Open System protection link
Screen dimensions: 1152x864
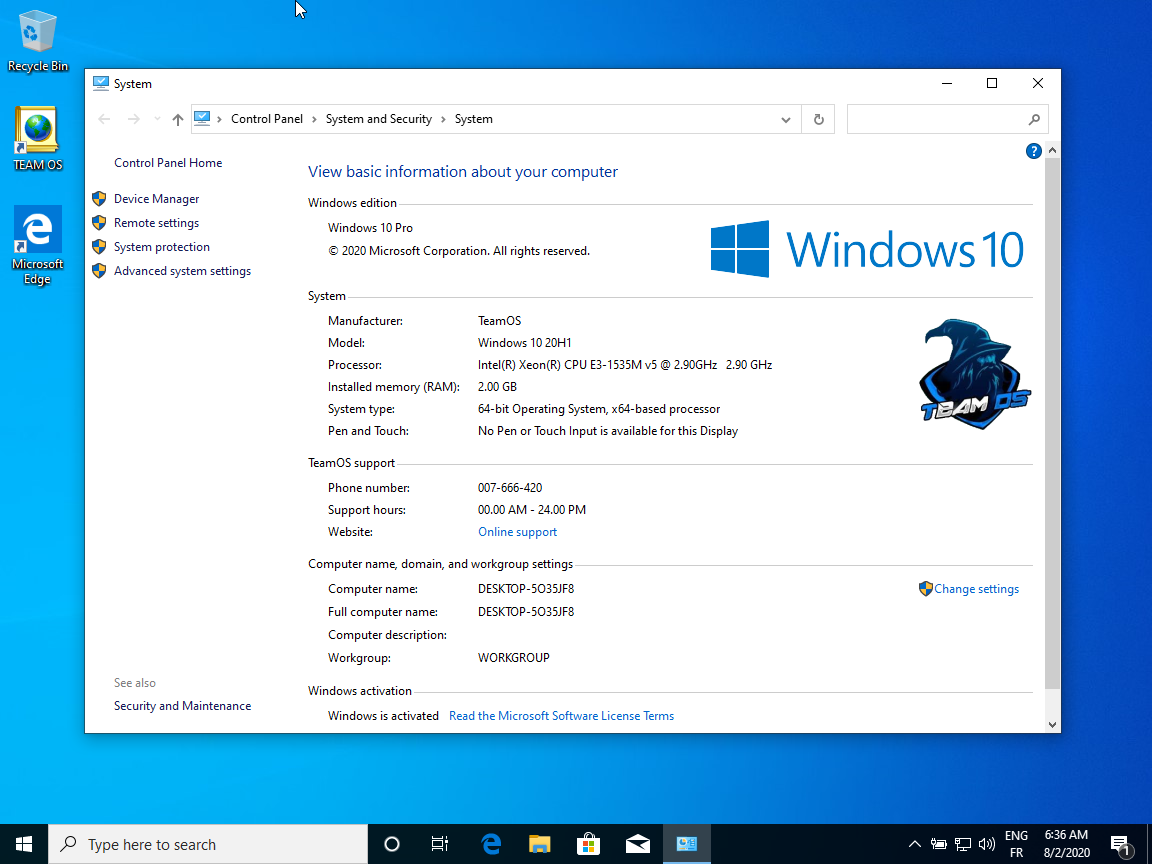coord(162,247)
